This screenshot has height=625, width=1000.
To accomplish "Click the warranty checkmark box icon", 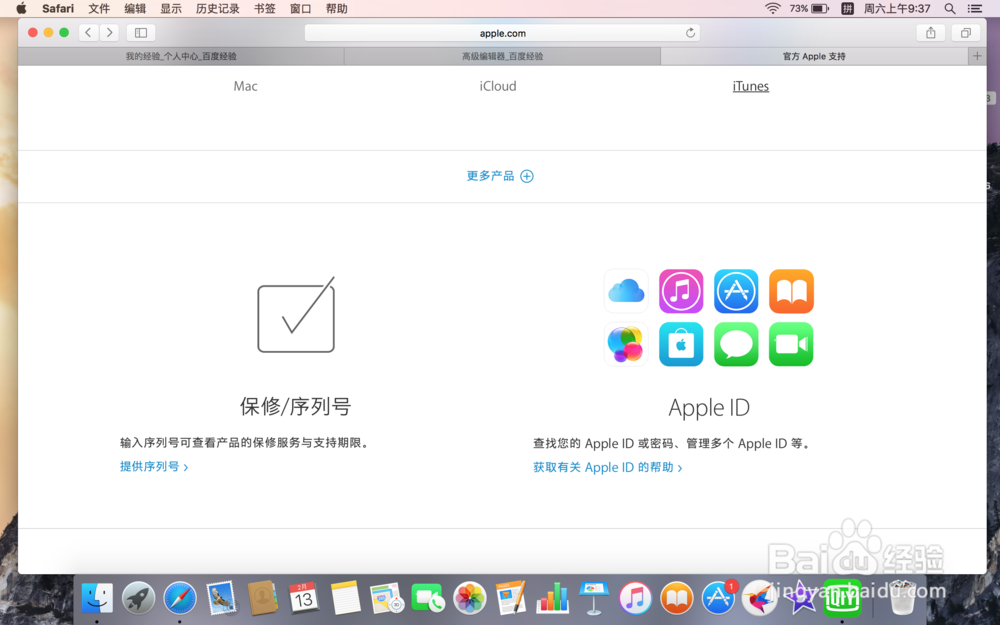I will 296,315.
